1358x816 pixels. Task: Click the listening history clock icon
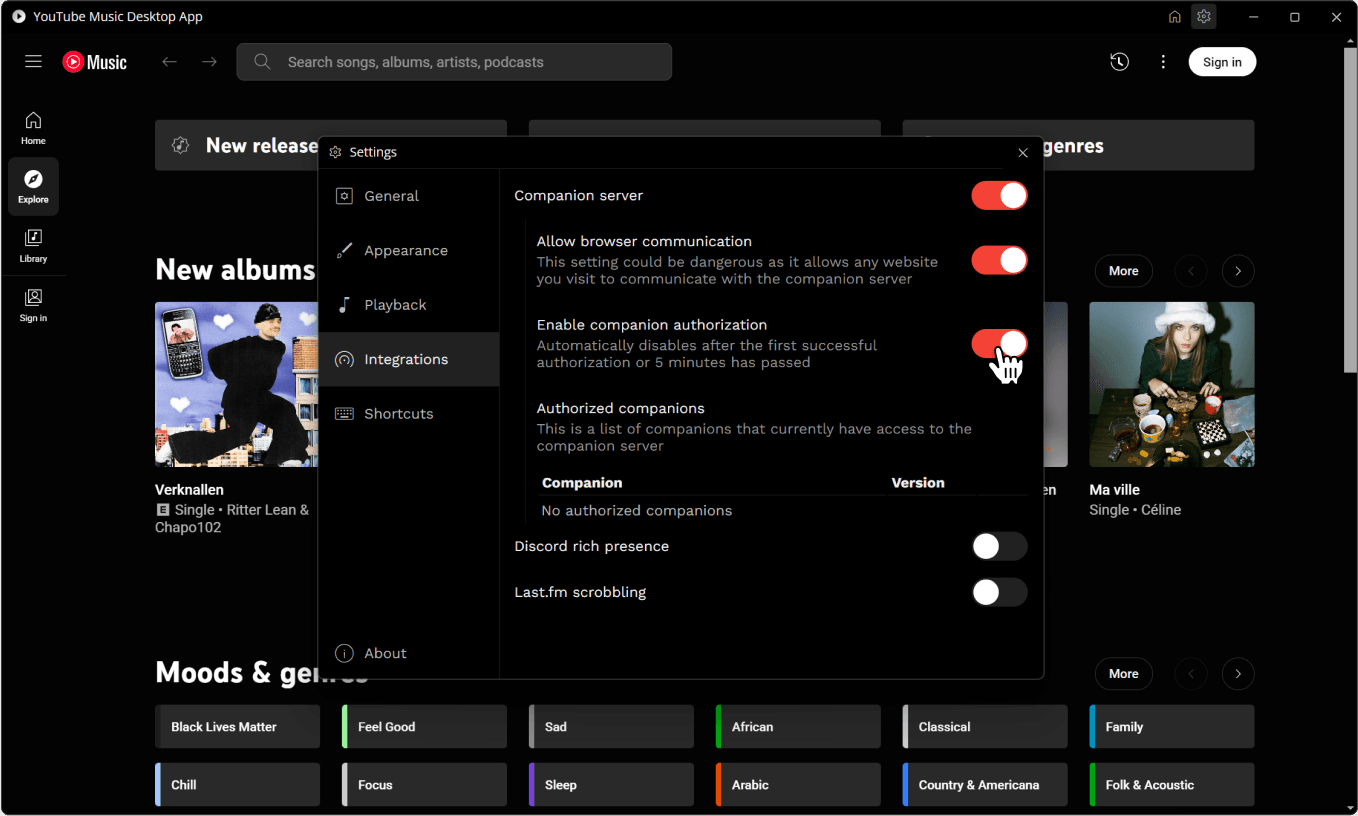point(1119,62)
